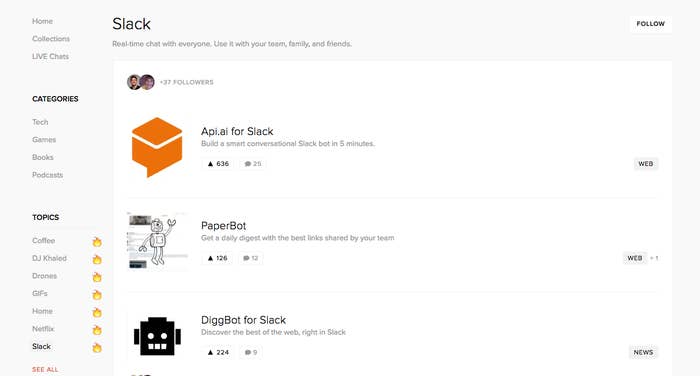
Task: Select the Tech category
Action: click(x=40, y=122)
